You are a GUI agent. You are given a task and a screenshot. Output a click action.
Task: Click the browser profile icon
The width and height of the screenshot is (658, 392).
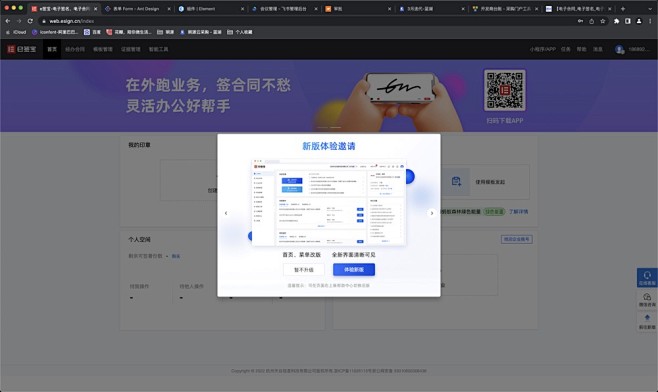pos(639,21)
